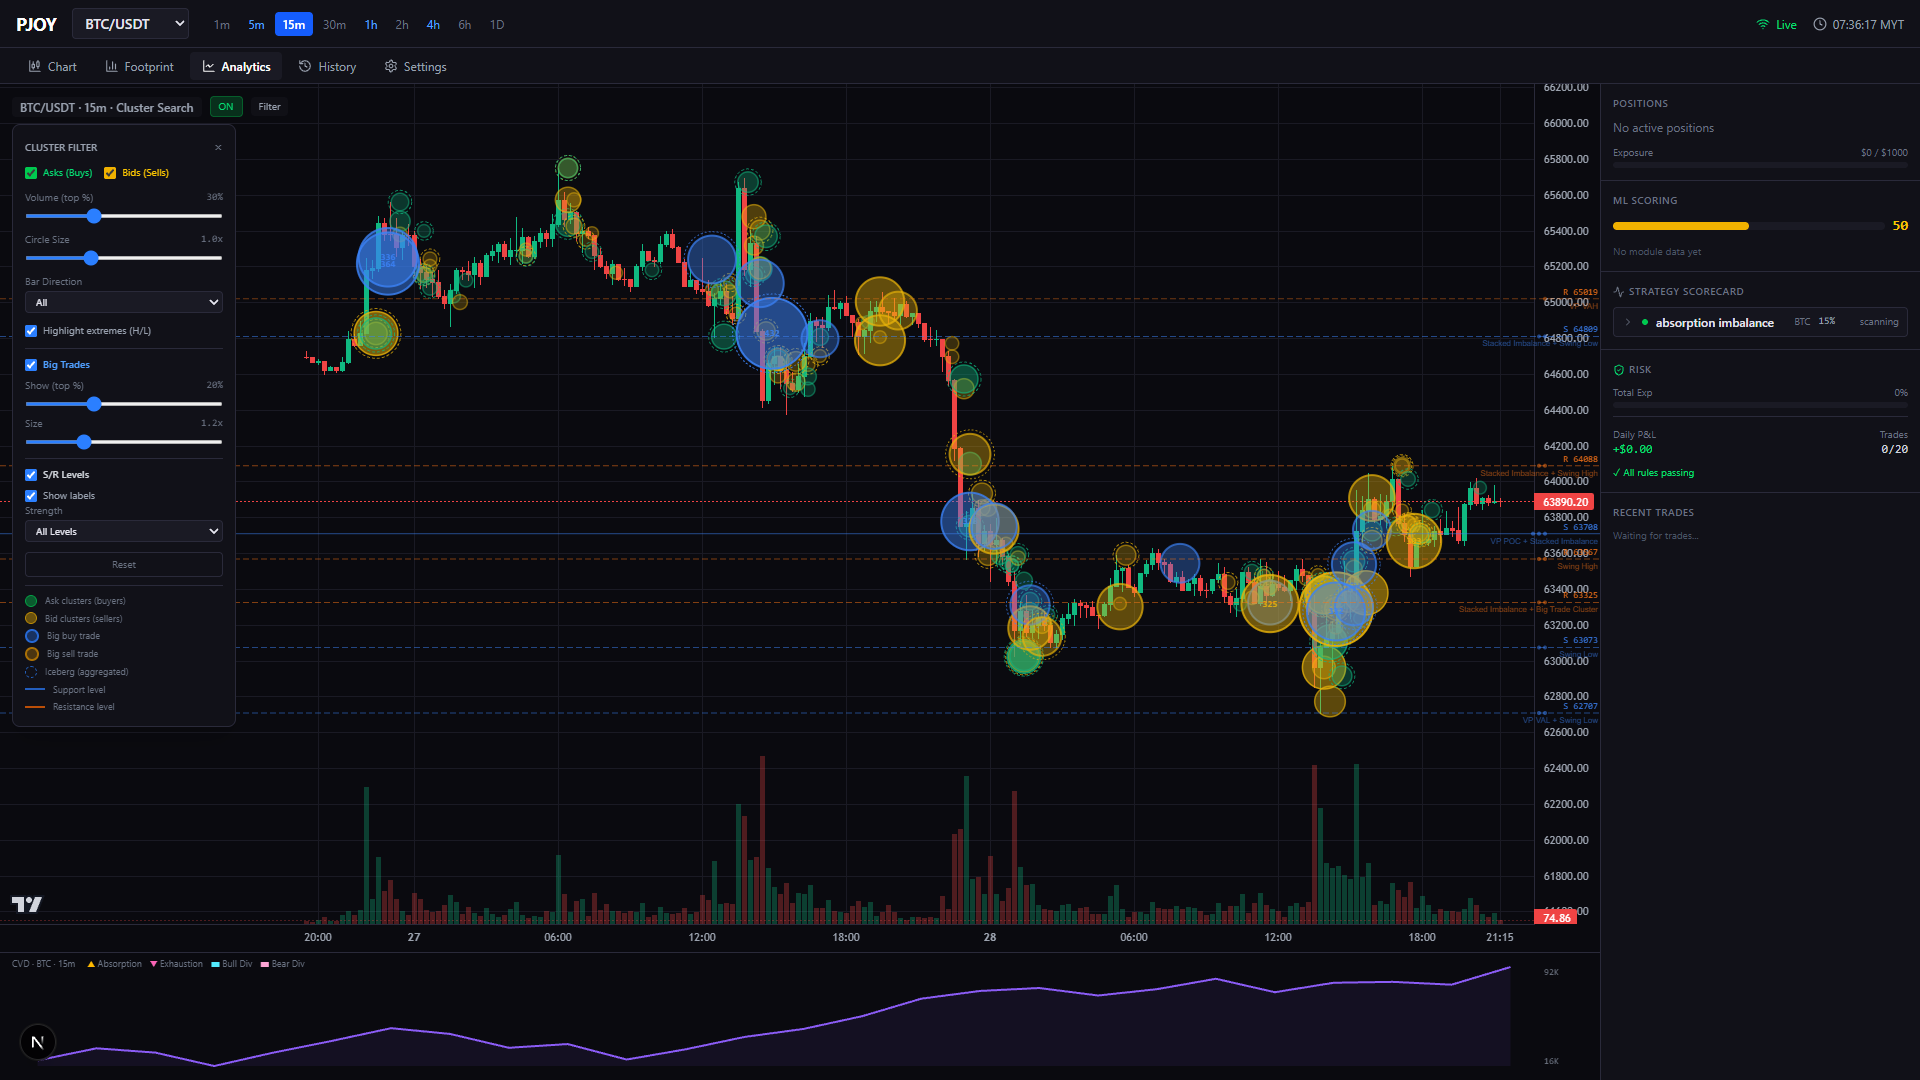This screenshot has height=1080, width=1920.
Task: Close the Cluster Filter panel
Action: 218,148
